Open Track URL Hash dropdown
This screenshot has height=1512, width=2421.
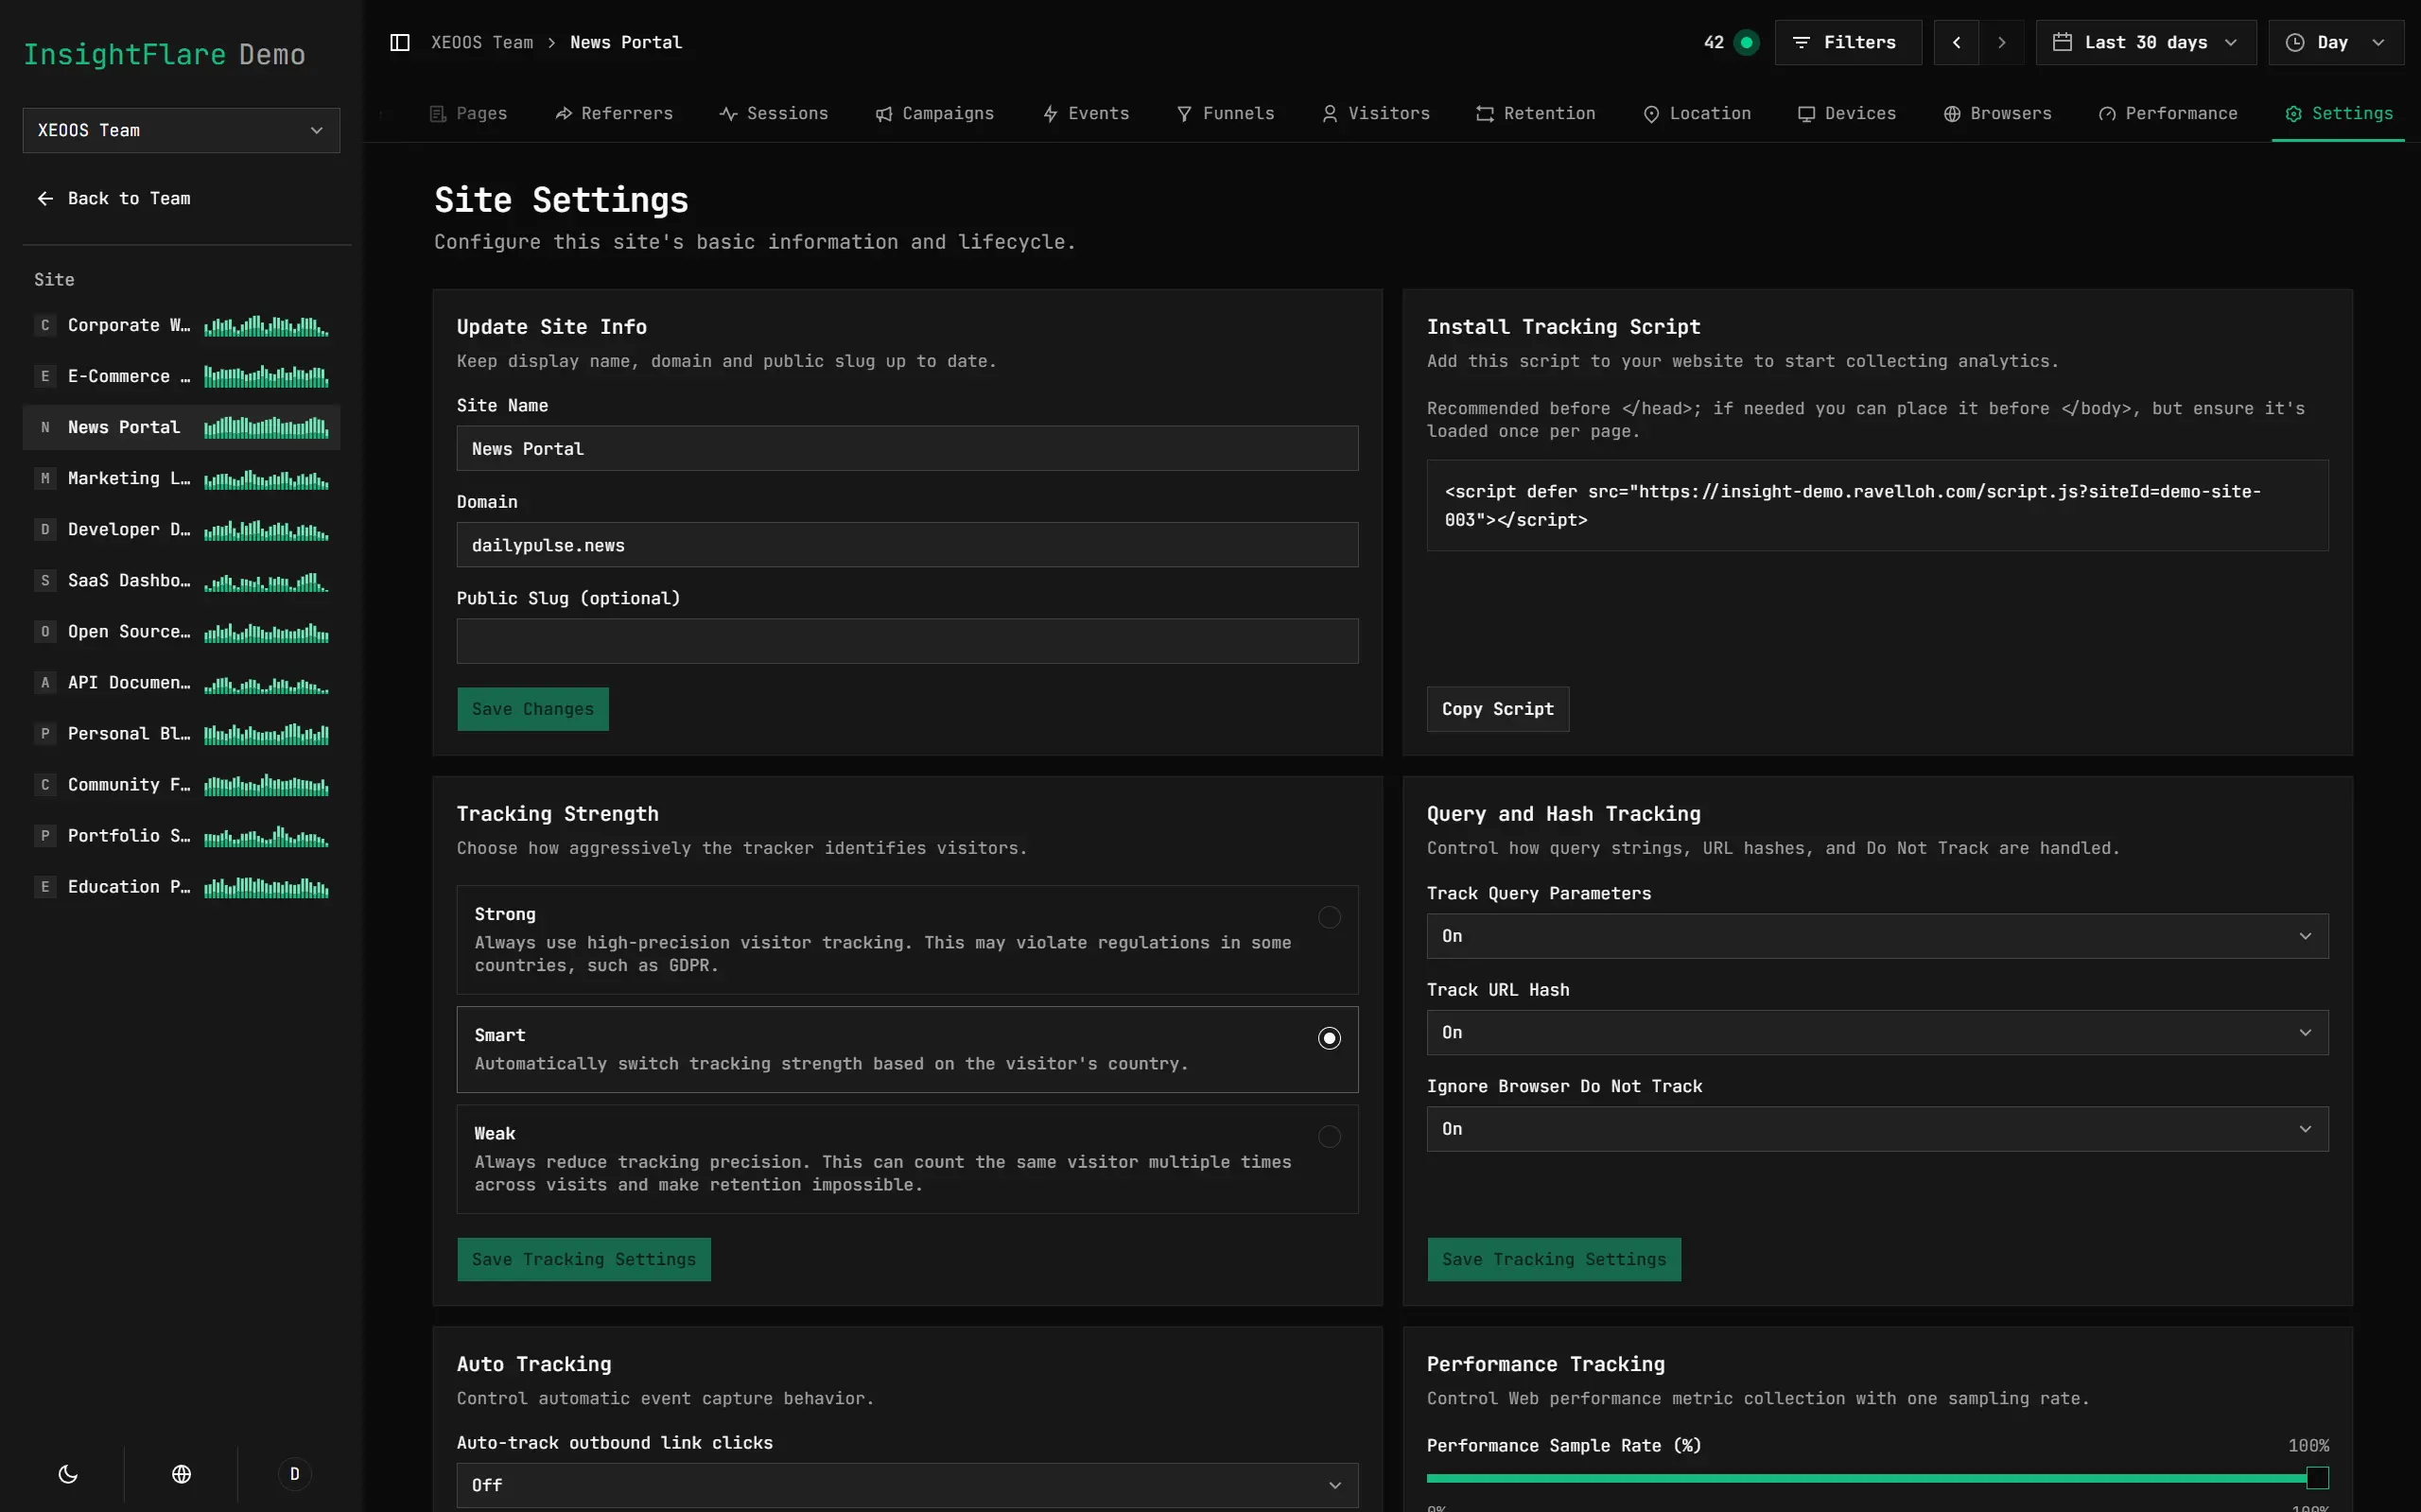click(1877, 1032)
